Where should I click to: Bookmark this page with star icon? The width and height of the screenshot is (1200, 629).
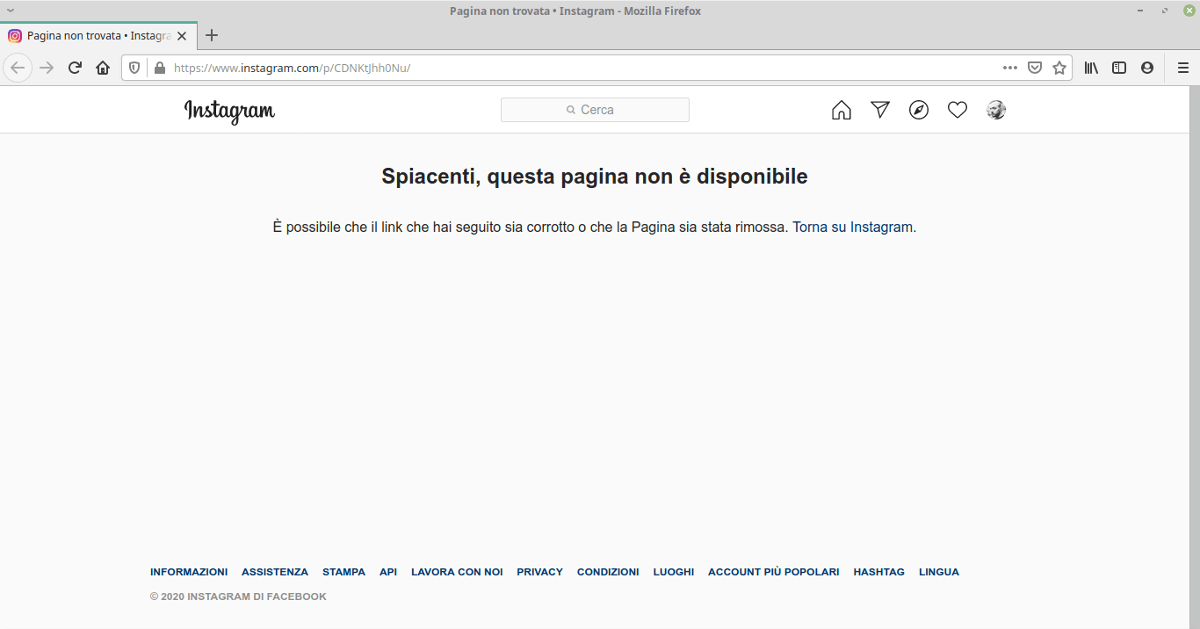1059,68
